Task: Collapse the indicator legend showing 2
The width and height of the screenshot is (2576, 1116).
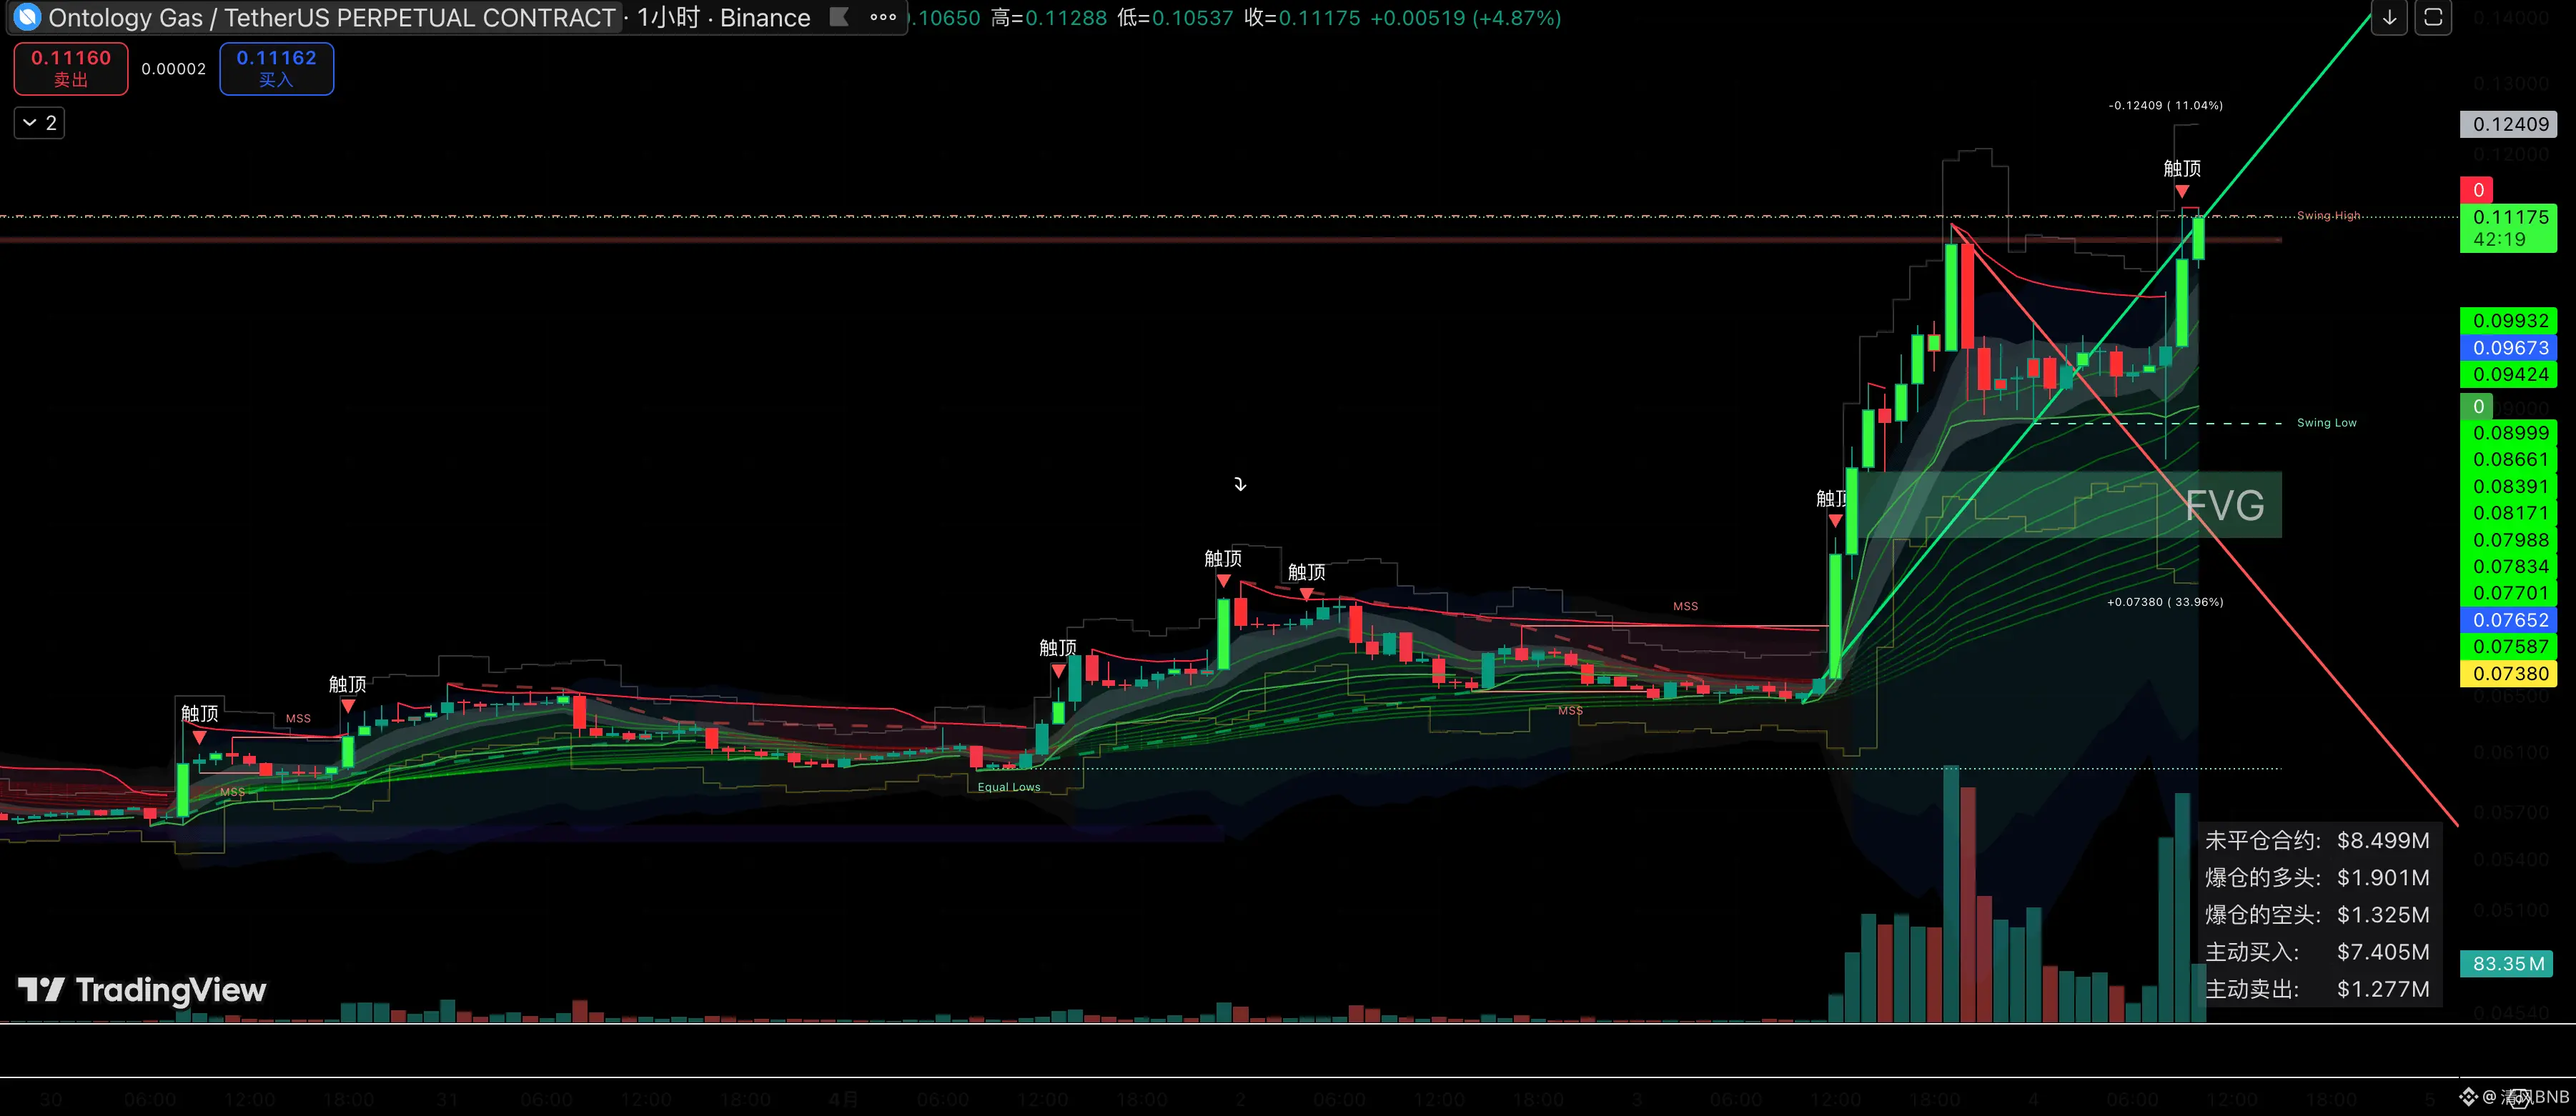Action: point(39,123)
